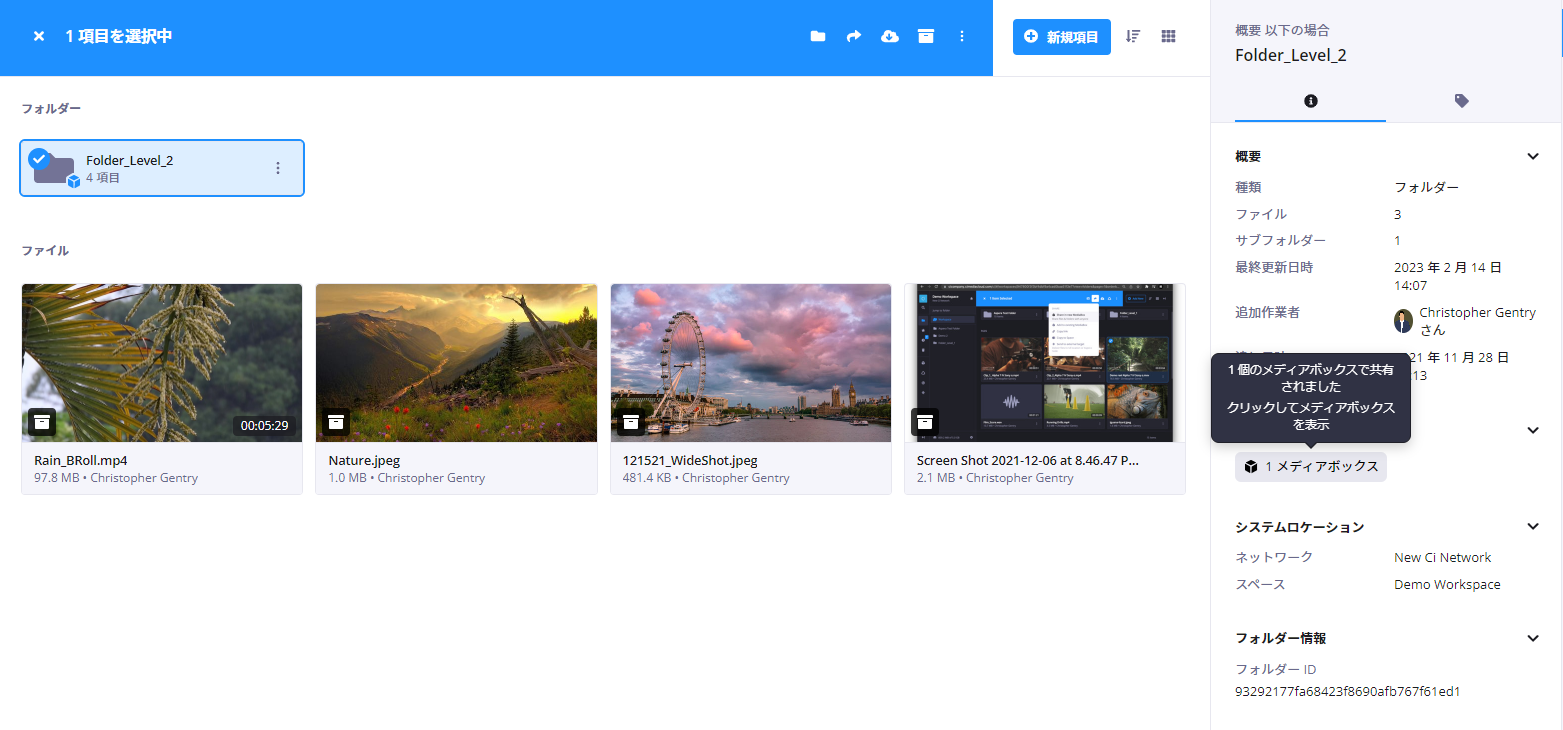Click the Rain_BRoll.mp4 file name
Screen dimensions: 1563x730
[81, 461]
